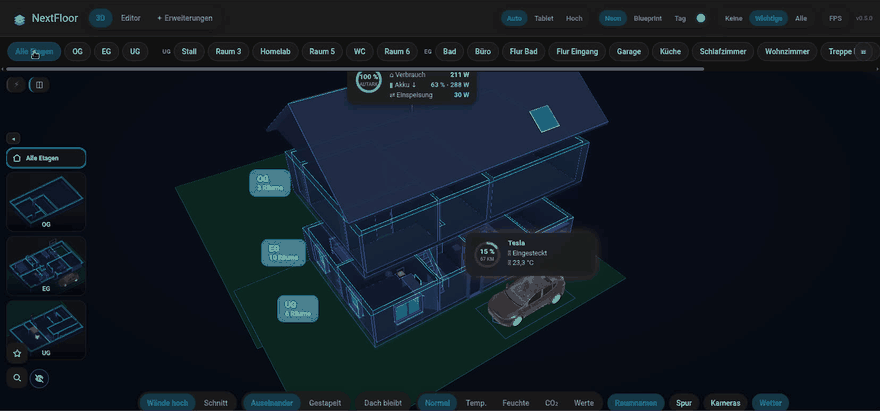Click the UG 6 Räume label
Screen dimensions: 880x411
pyautogui.click(x=298, y=309)
